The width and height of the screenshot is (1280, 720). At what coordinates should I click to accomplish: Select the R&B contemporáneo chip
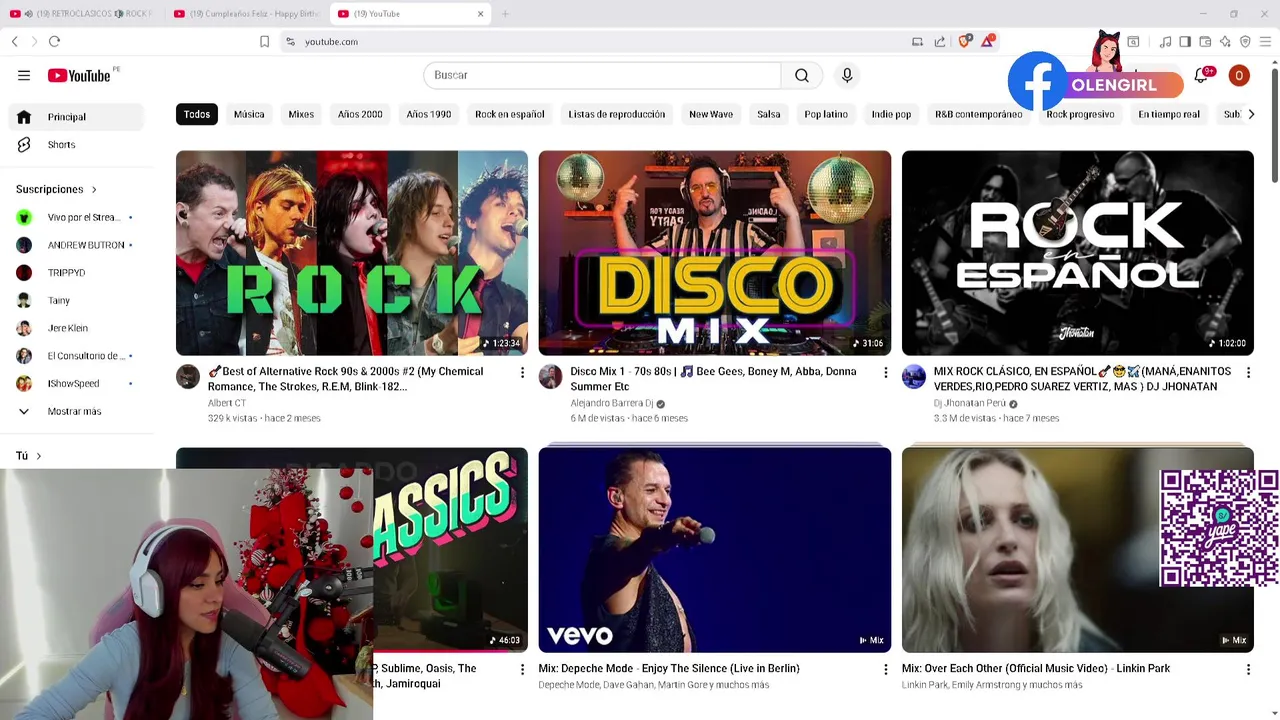(x=979, y=114)
